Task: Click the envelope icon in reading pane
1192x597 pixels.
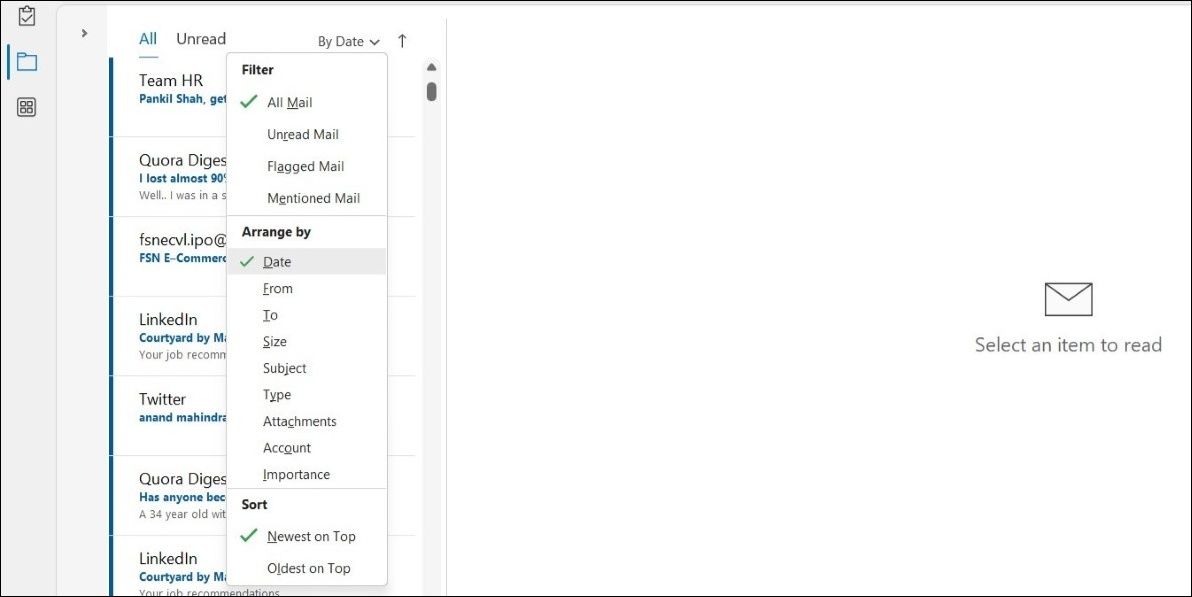Action: [x=1067, y=298]
